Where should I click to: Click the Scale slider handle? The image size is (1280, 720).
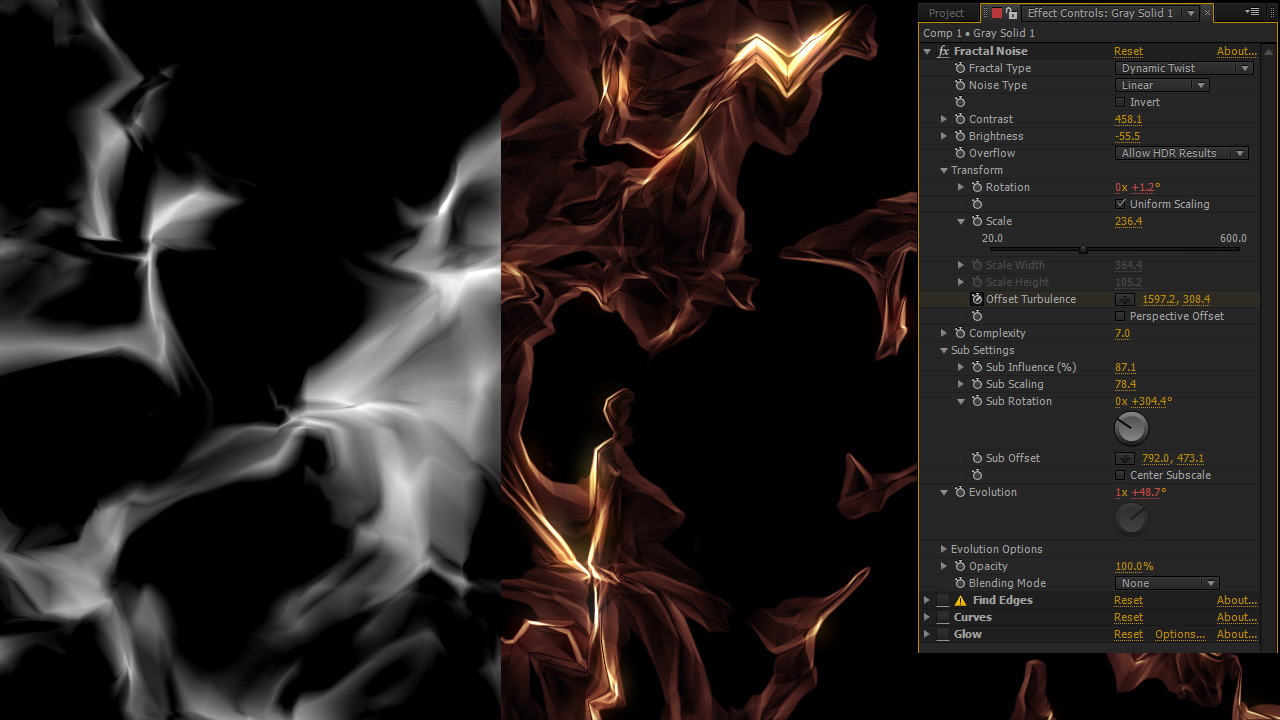click(x=1083, y=249)
